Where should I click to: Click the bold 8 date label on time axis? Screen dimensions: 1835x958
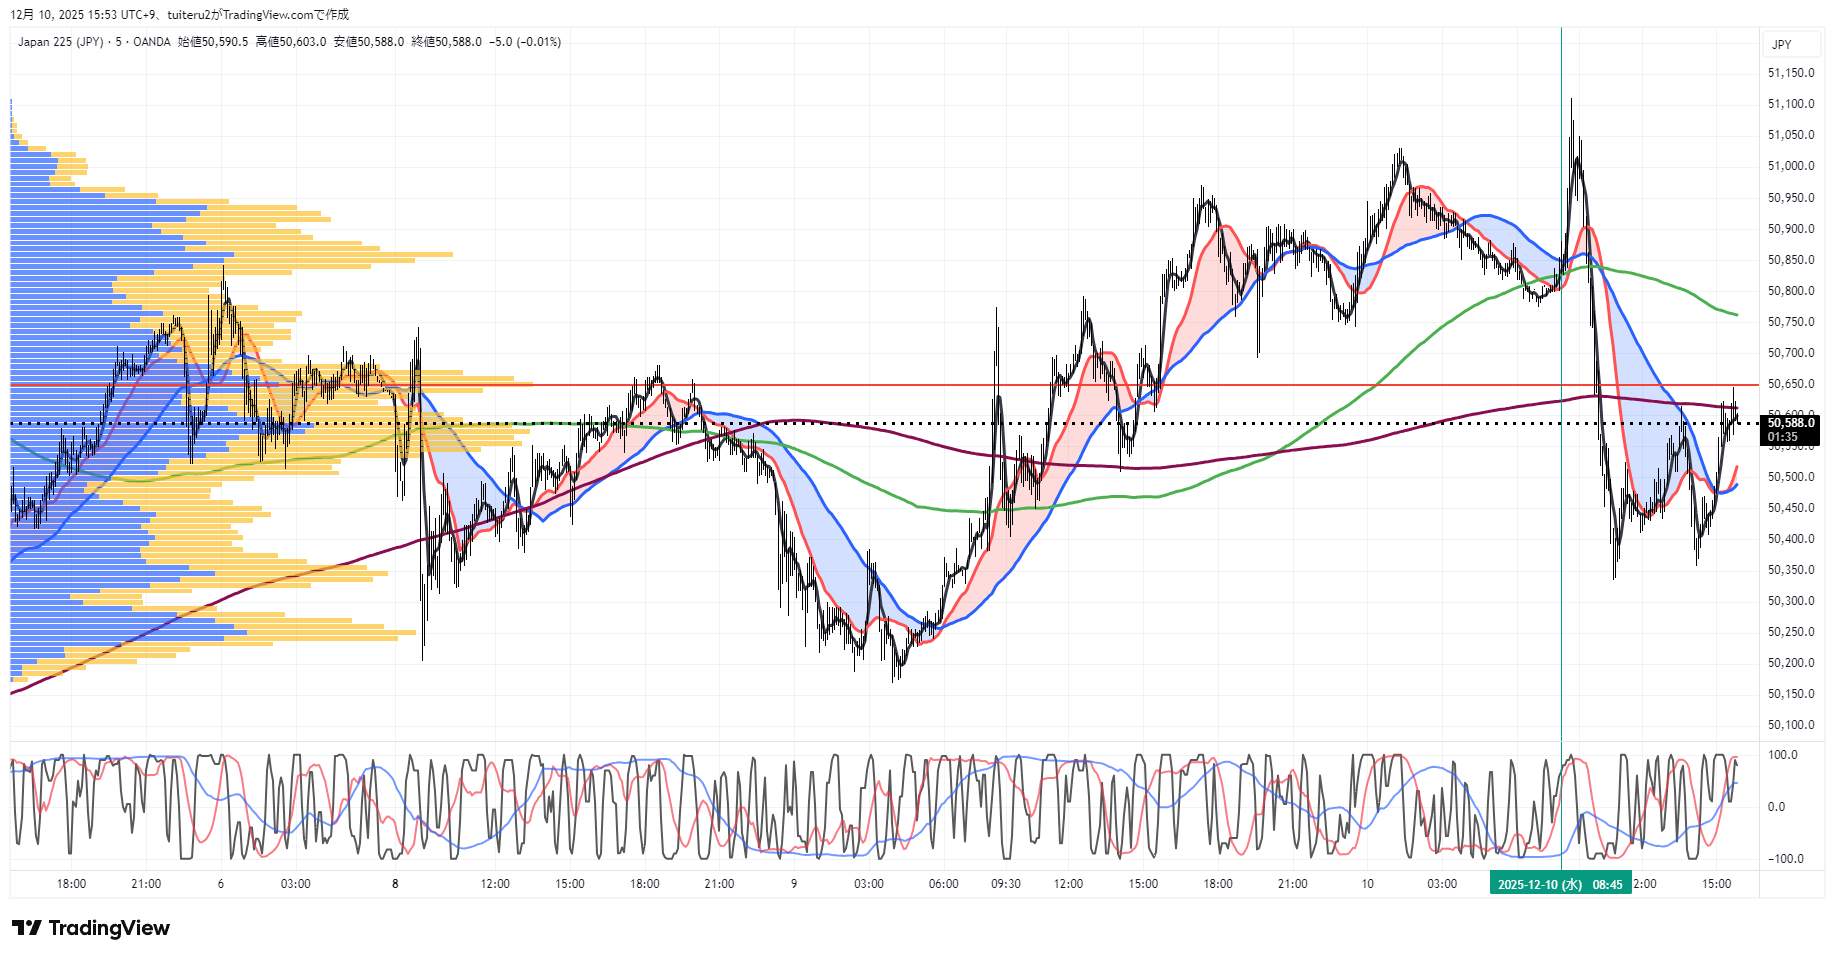point(395,884)
